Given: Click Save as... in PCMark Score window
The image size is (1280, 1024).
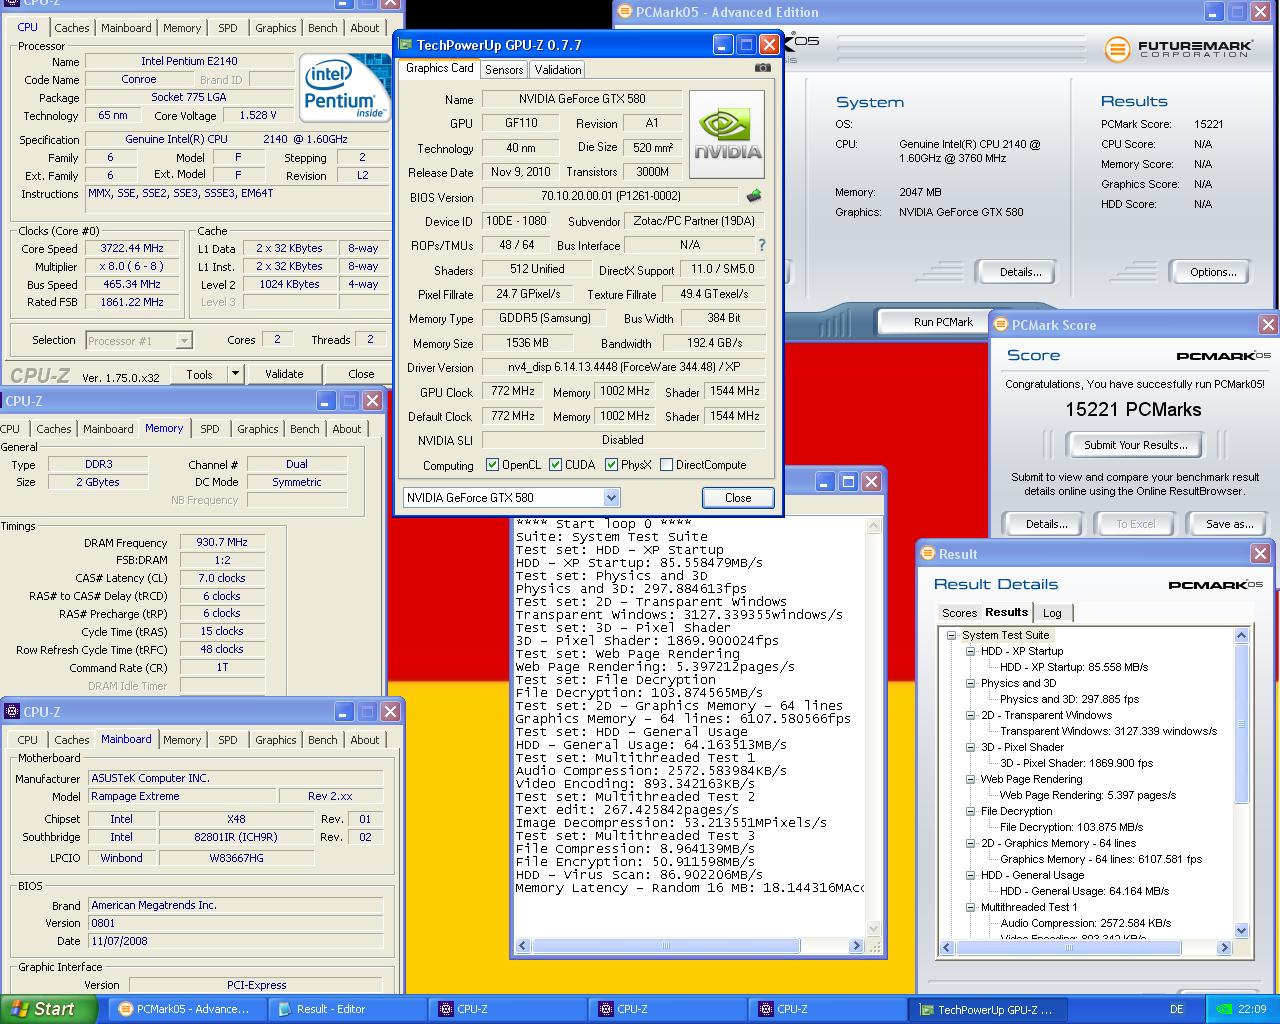Looking at the screenshot, I should click(x=1229, y=524).
